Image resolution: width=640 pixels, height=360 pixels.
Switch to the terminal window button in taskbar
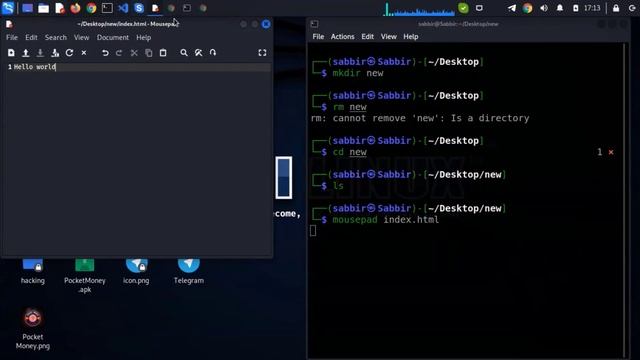(x=187, y=8)
